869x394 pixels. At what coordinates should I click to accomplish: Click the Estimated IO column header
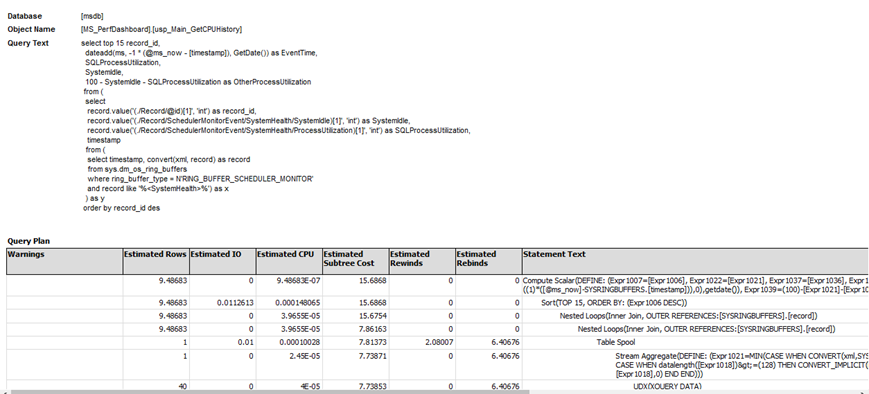pos(222,262)
